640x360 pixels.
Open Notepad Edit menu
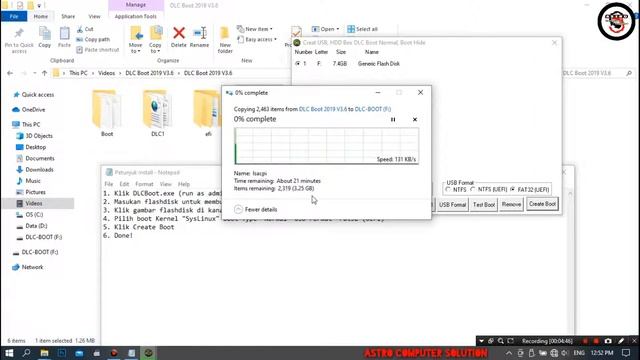[x=124, y=184]
